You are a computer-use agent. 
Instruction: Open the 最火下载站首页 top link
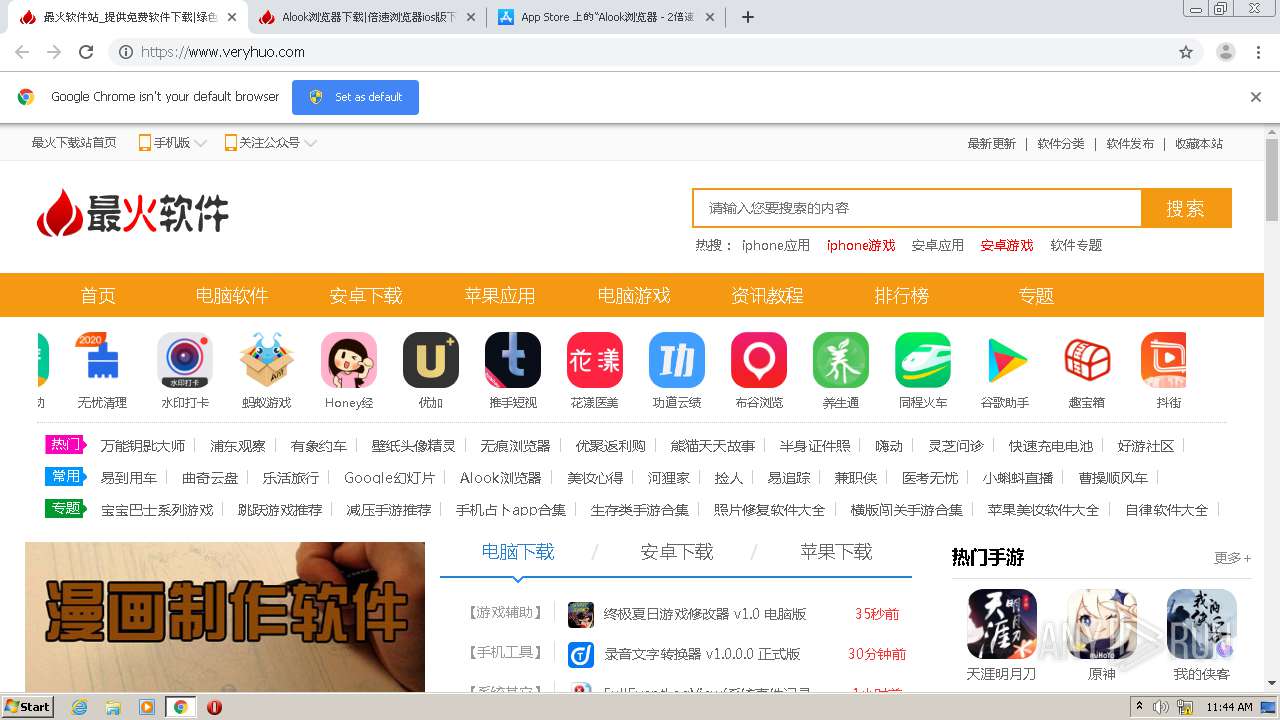tap(74, 143)
